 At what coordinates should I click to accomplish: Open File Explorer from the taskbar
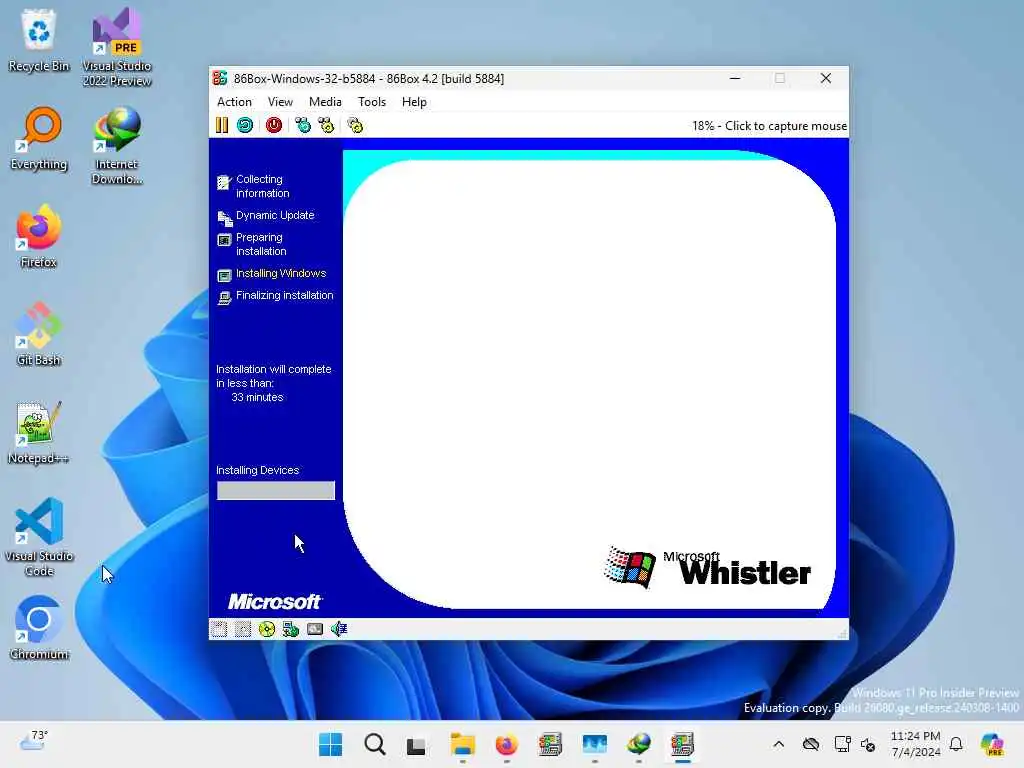pos(462,744)
